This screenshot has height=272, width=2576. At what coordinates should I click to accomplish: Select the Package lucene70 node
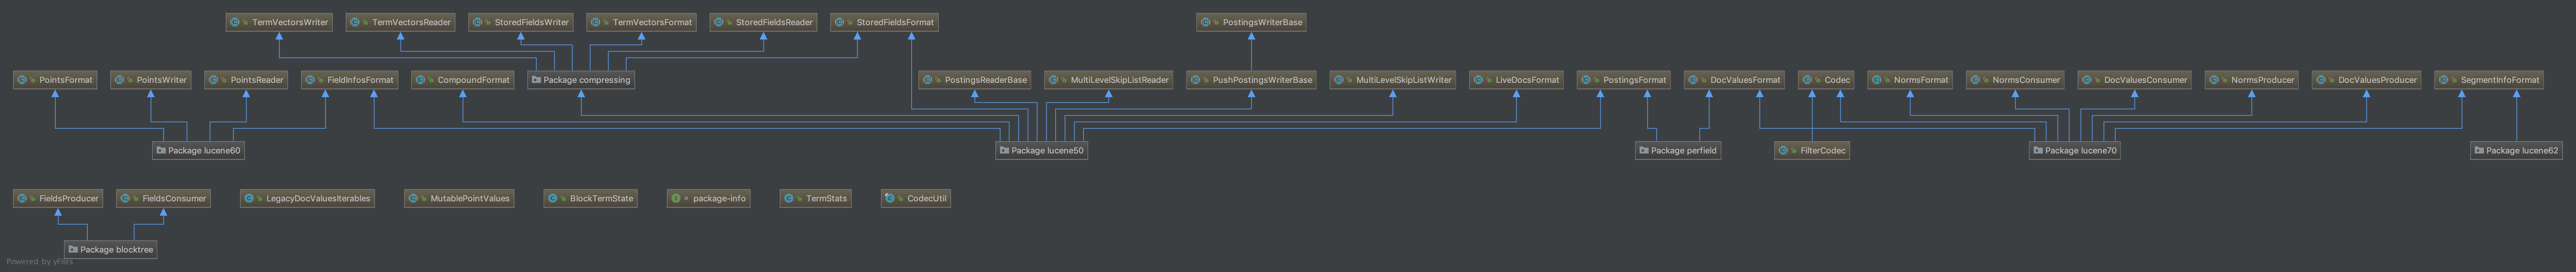click(2075, 151)
